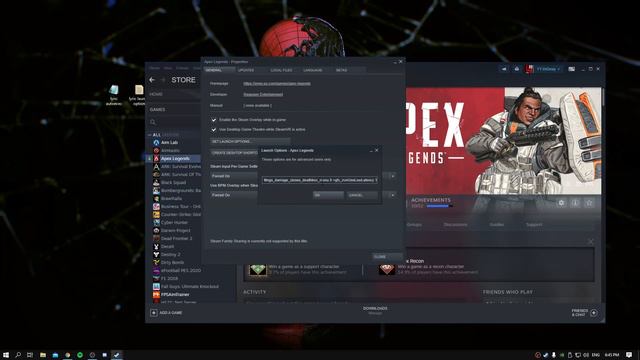Select Counter-Strike entry in library list
The width and height of the screenshot is (640, 360).
(x=177, y=214)
